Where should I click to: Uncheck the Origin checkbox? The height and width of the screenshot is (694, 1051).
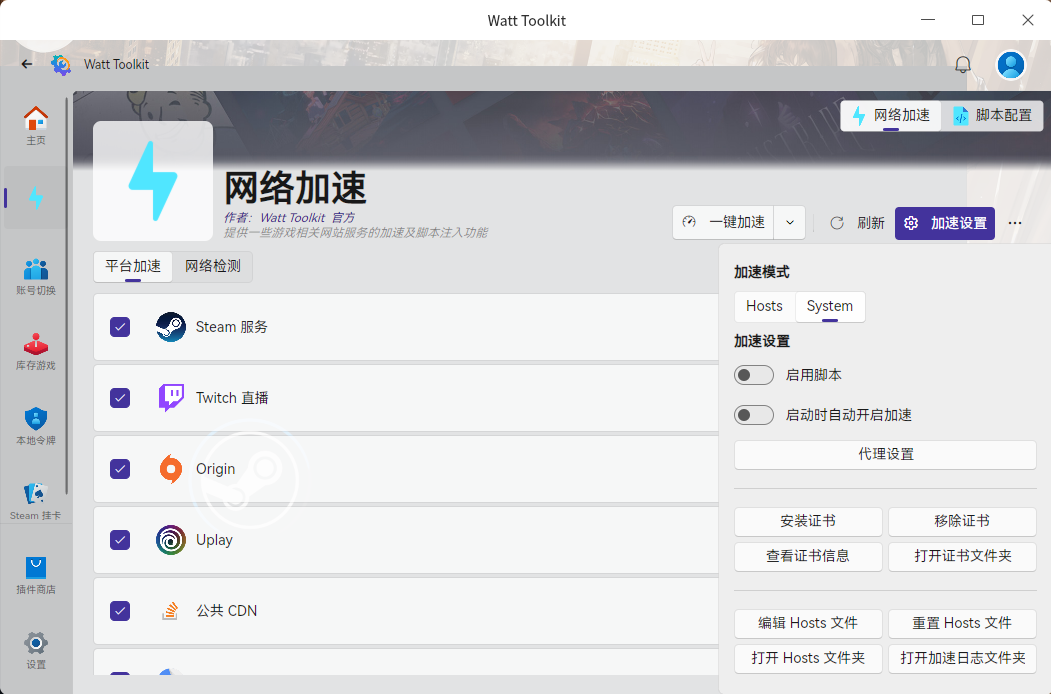click(x=120, y=469)
